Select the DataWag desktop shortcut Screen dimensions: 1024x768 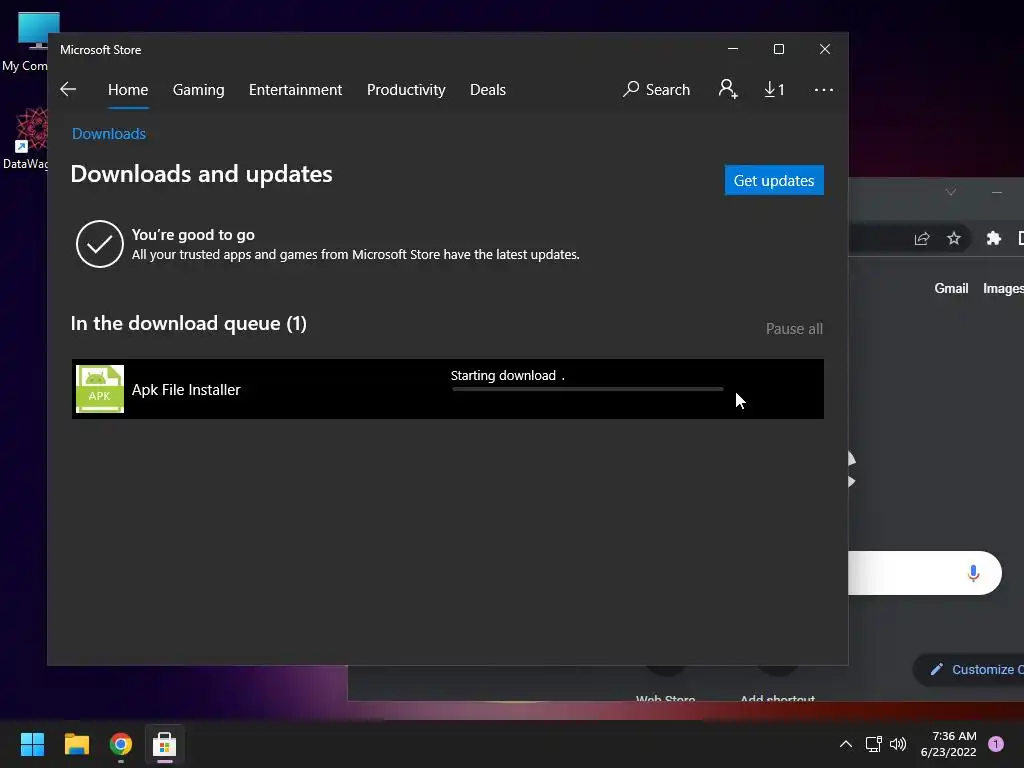click(x=25, y=139)
